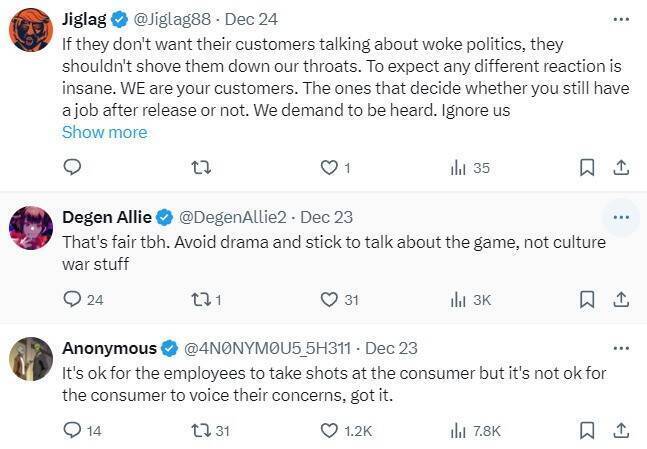Image resolution: width=647 pixels, height=449 pixels.
Task: Repost Degen Allie's tweet
Action: (200, 299)
